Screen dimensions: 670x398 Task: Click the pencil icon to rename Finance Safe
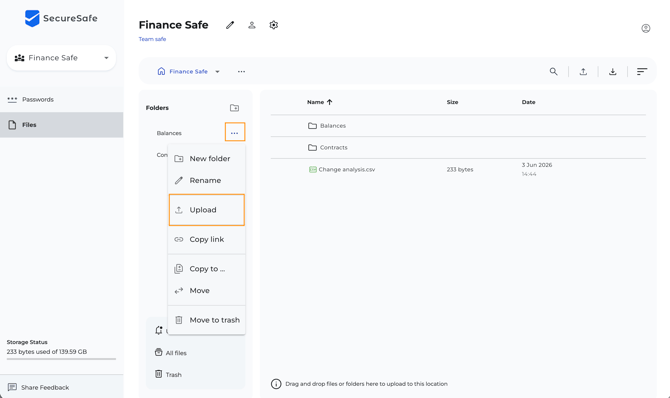pyautogui.click(x=230, y=25)
